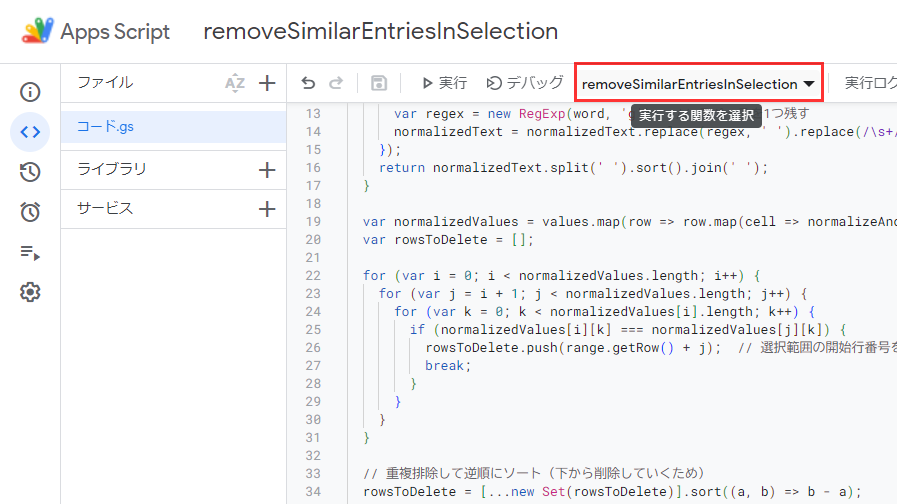Click line number 22 in the gutter
897x504 pixels.
311,275
